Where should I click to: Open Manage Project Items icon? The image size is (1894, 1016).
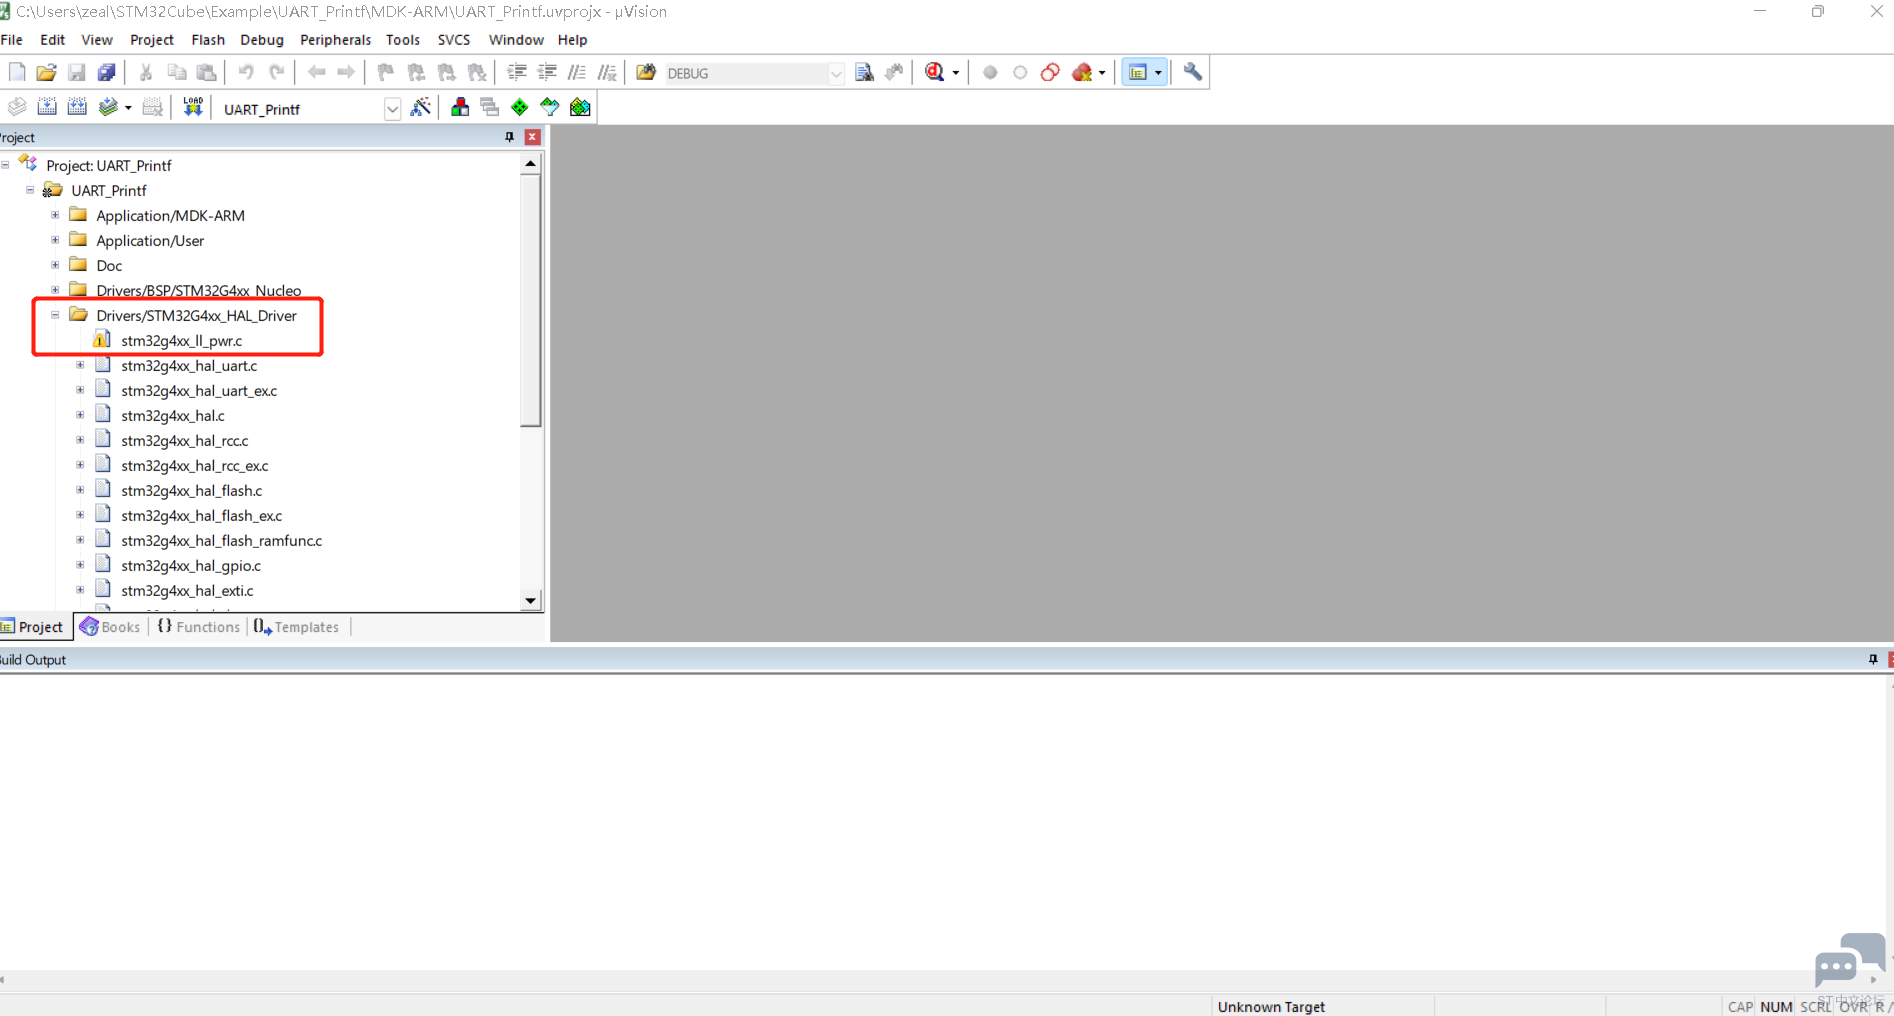[x=460, y=107]
